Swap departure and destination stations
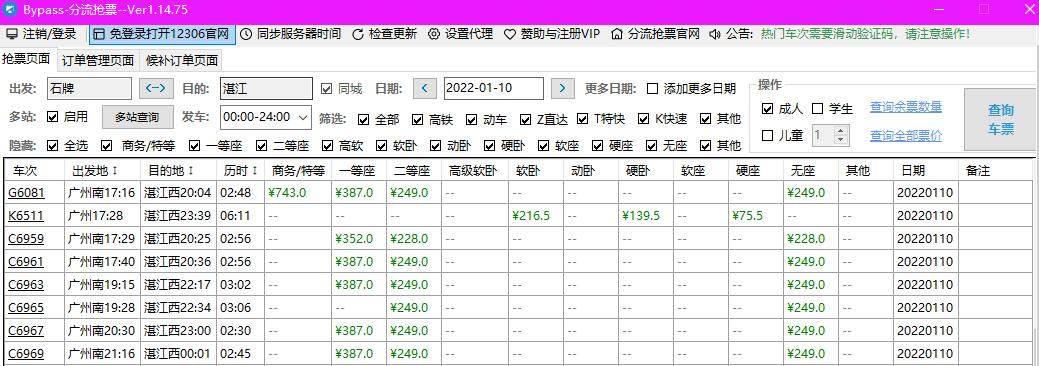The width and height of the screenshot is (1039, 366). click(x=156, y=88)
